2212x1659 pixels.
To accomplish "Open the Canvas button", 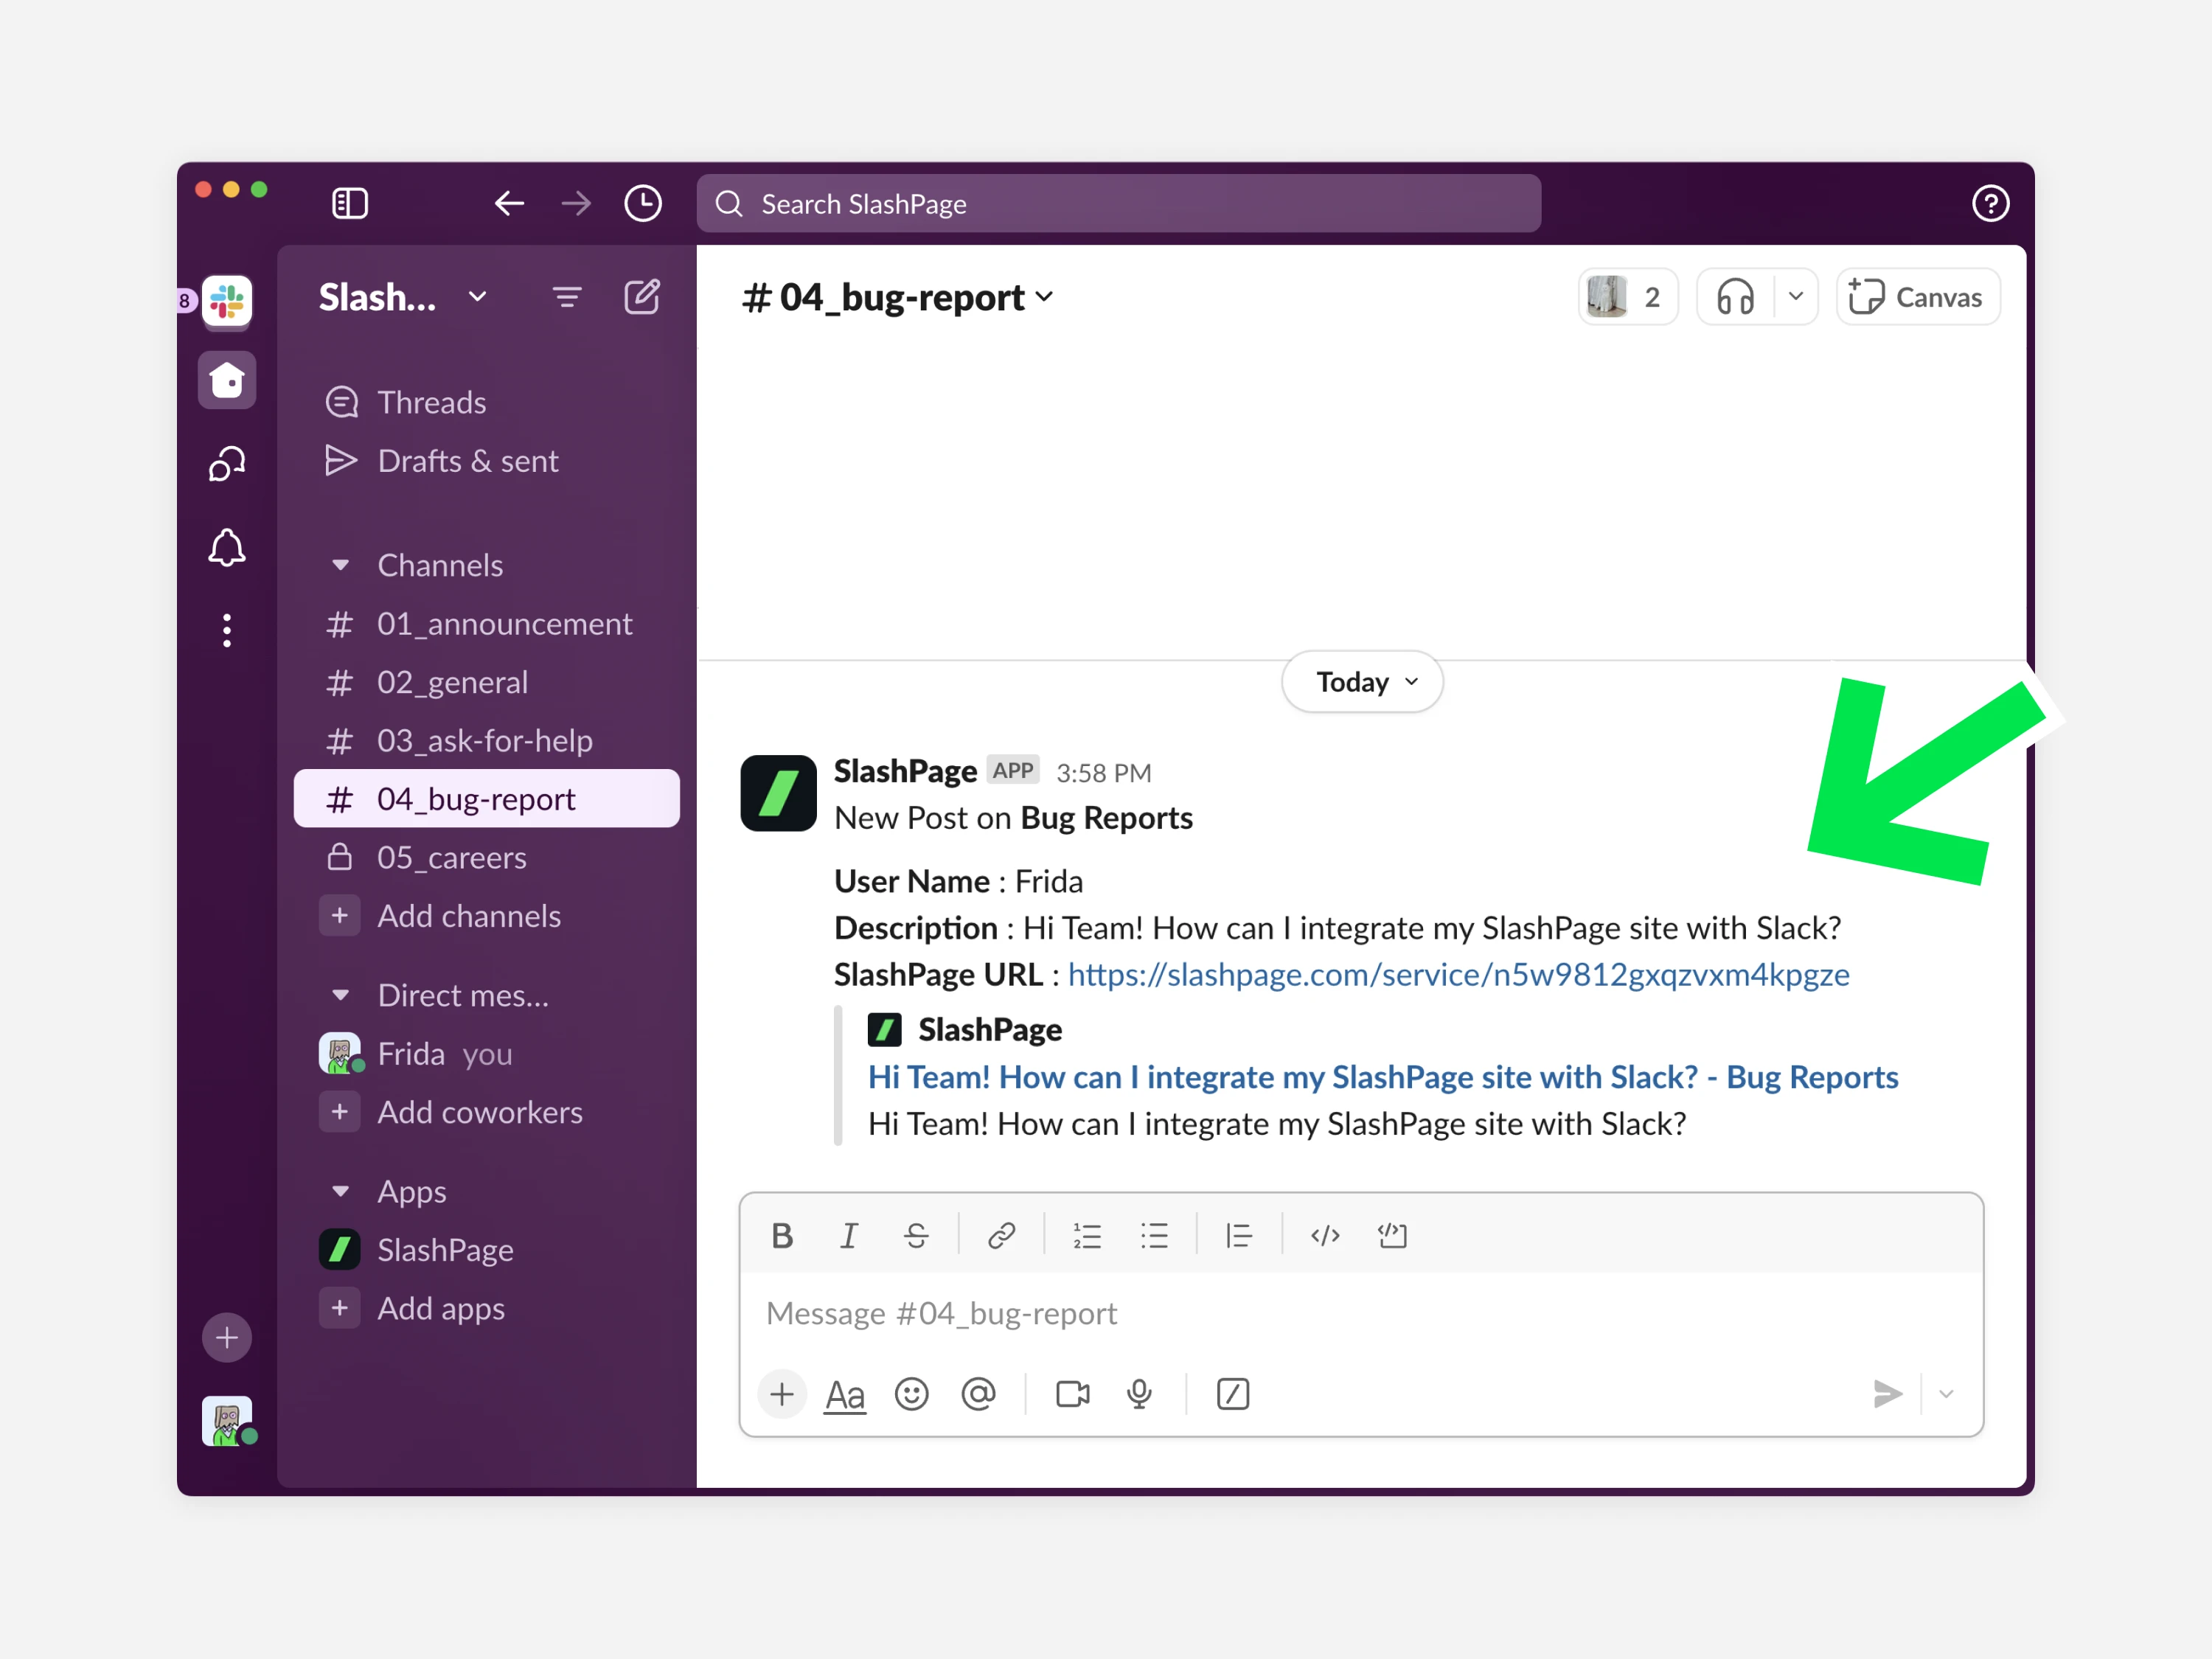I will click(1917, 297).
